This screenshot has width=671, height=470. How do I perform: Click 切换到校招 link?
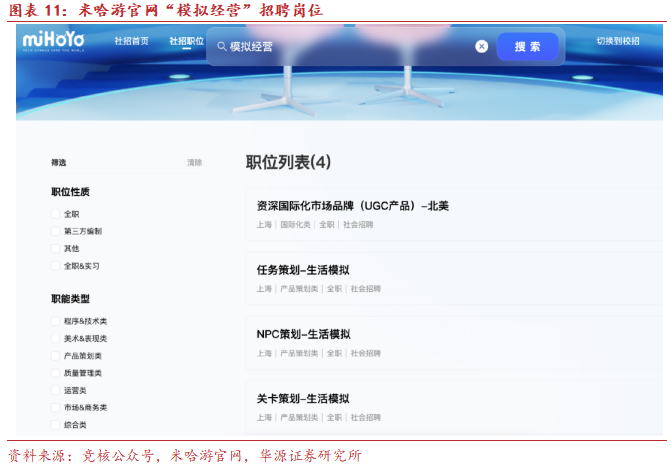[617, 42]
